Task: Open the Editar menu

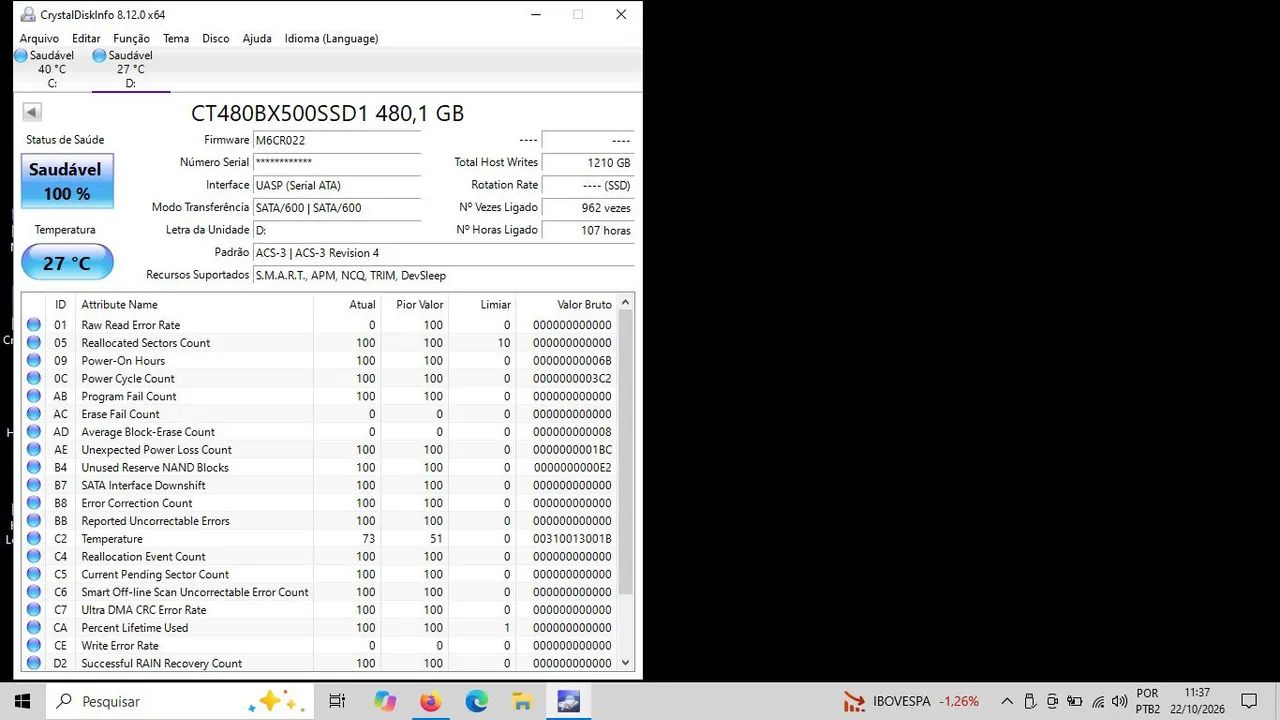Action: click(86, 38)
